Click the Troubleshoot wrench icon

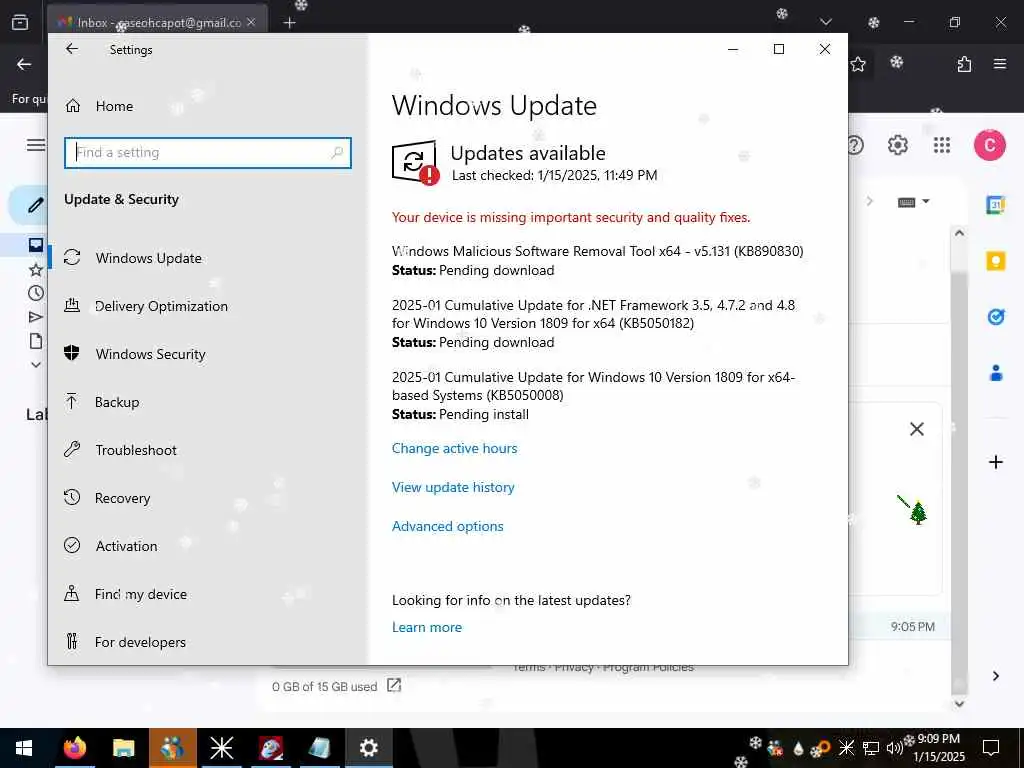[x=72, y=449]
